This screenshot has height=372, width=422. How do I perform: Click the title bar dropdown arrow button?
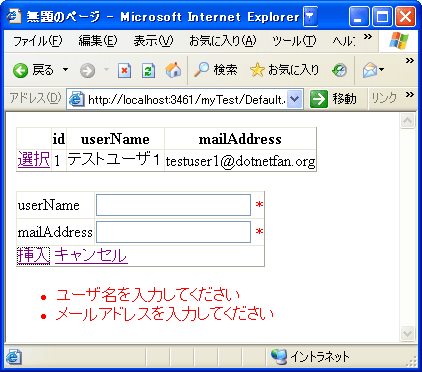[x=310, y=16]
